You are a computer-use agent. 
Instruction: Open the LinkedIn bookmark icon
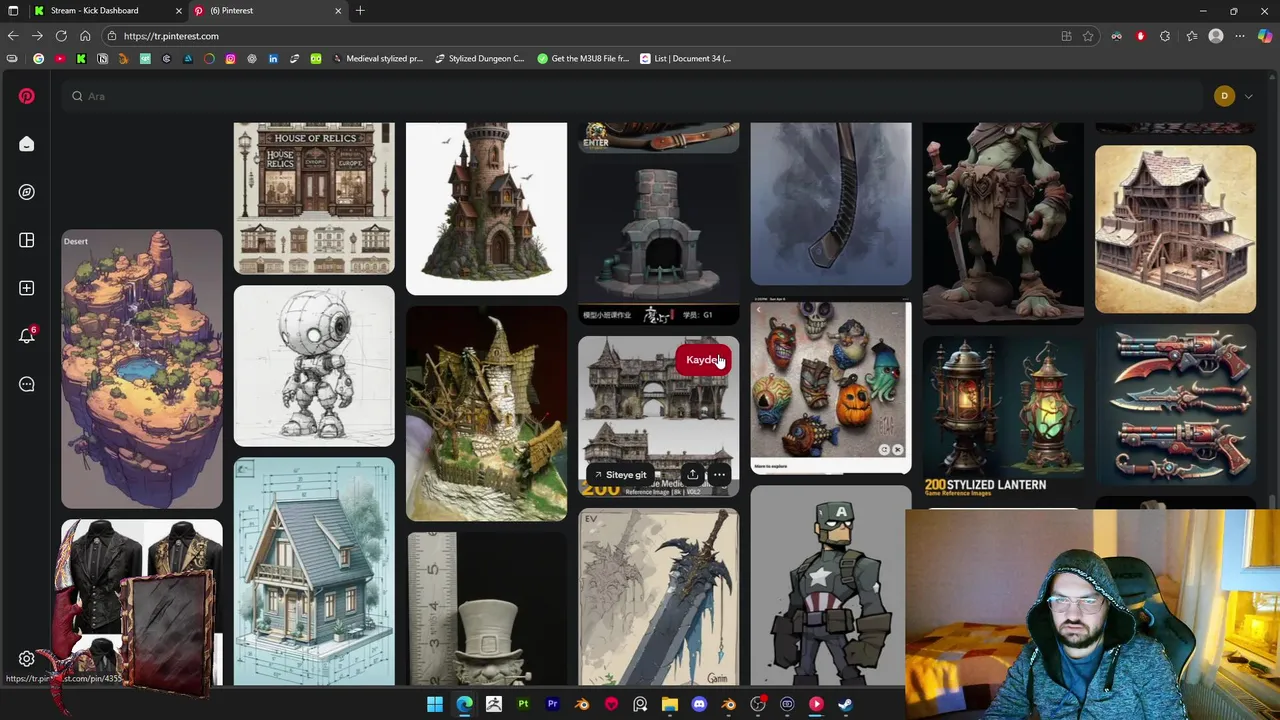coord(273,59)
